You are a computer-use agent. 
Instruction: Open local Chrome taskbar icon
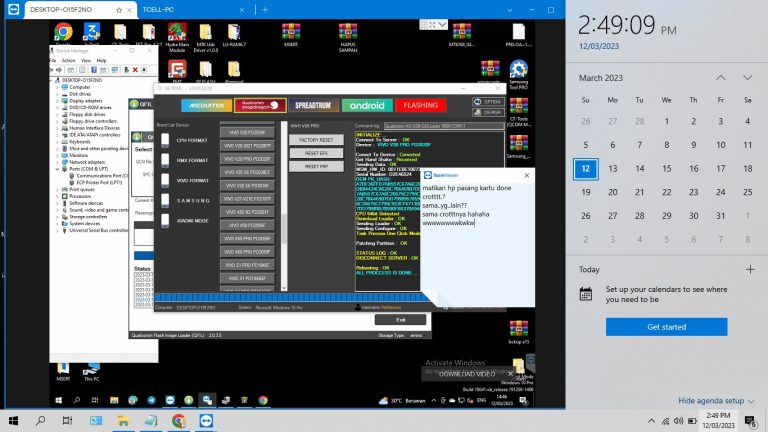(x=179, y=421)
